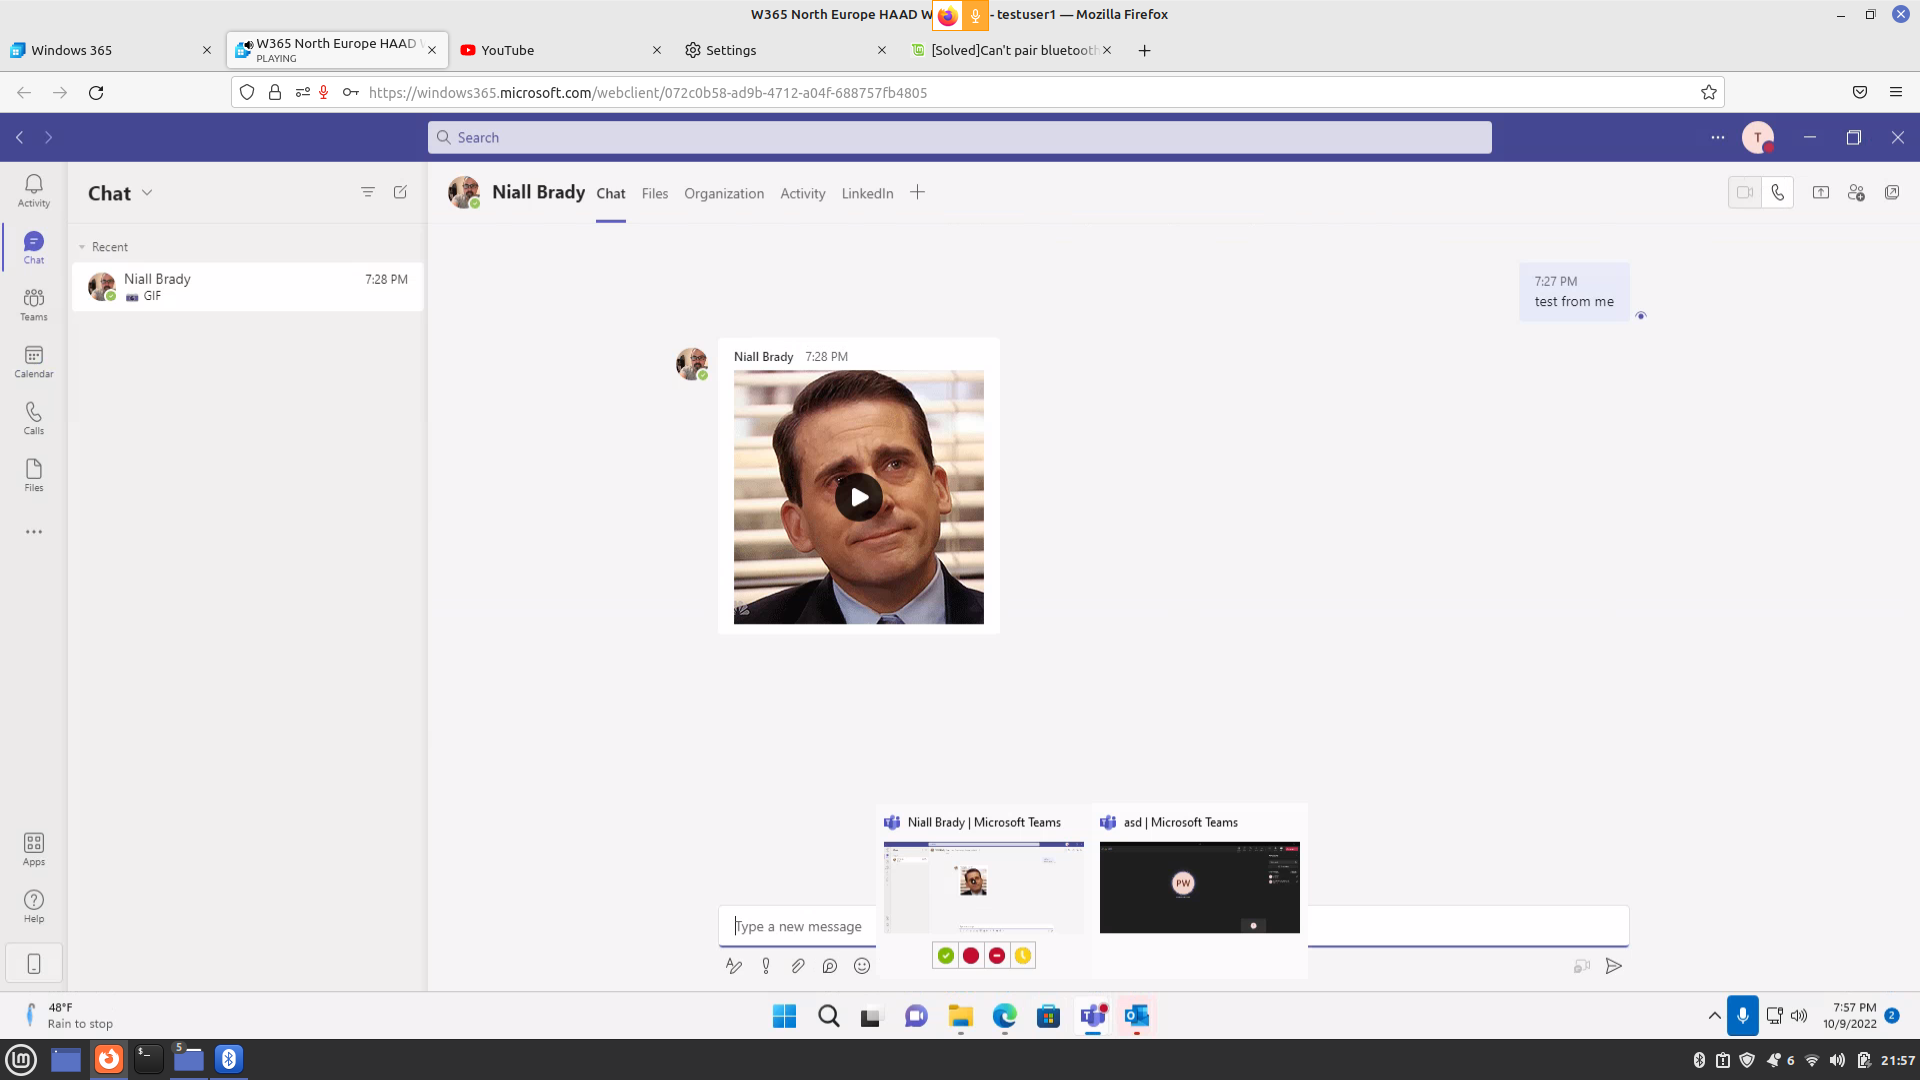Screen dimensions: 1920x1080
Task: Open the Windows volume control
Action: pos(1799,1016)
